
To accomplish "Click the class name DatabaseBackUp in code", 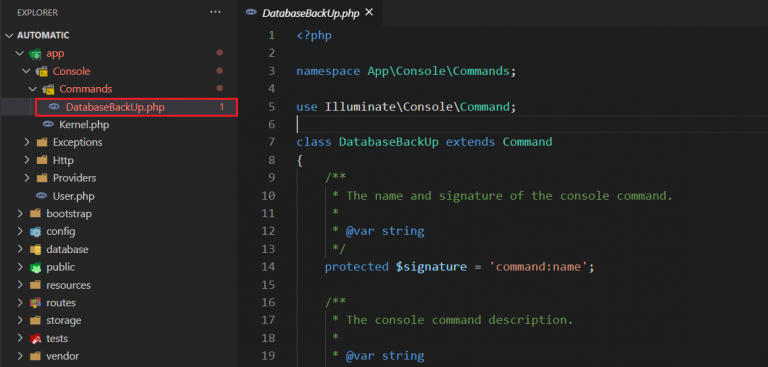I will (389, 142).
